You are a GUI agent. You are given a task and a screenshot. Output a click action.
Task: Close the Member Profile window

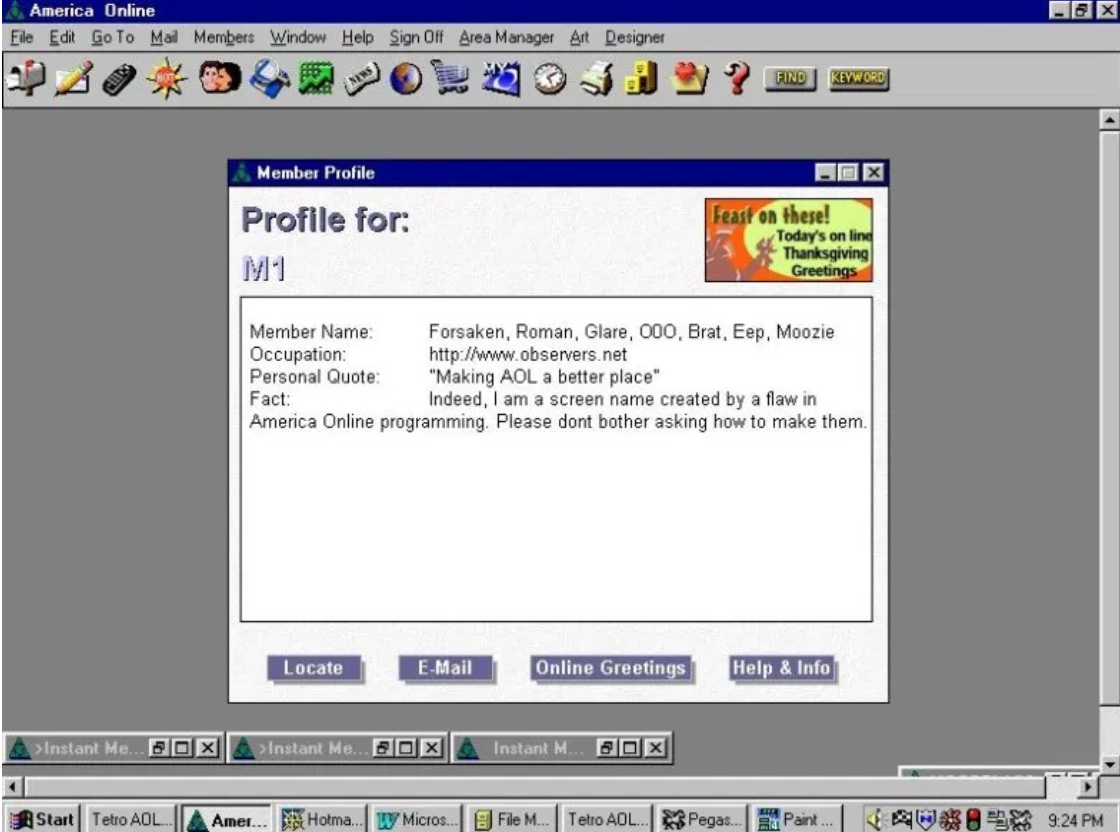[874, 173]
